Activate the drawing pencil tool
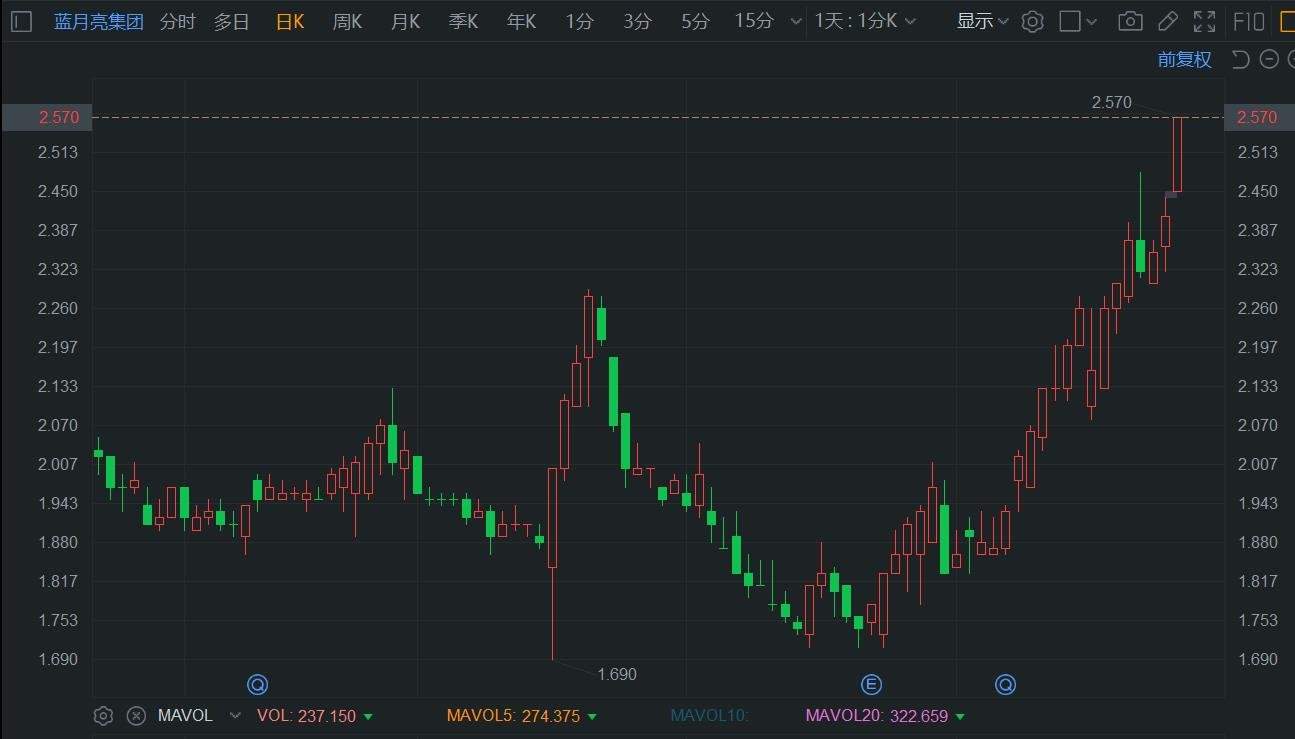 coord(1168,21)
